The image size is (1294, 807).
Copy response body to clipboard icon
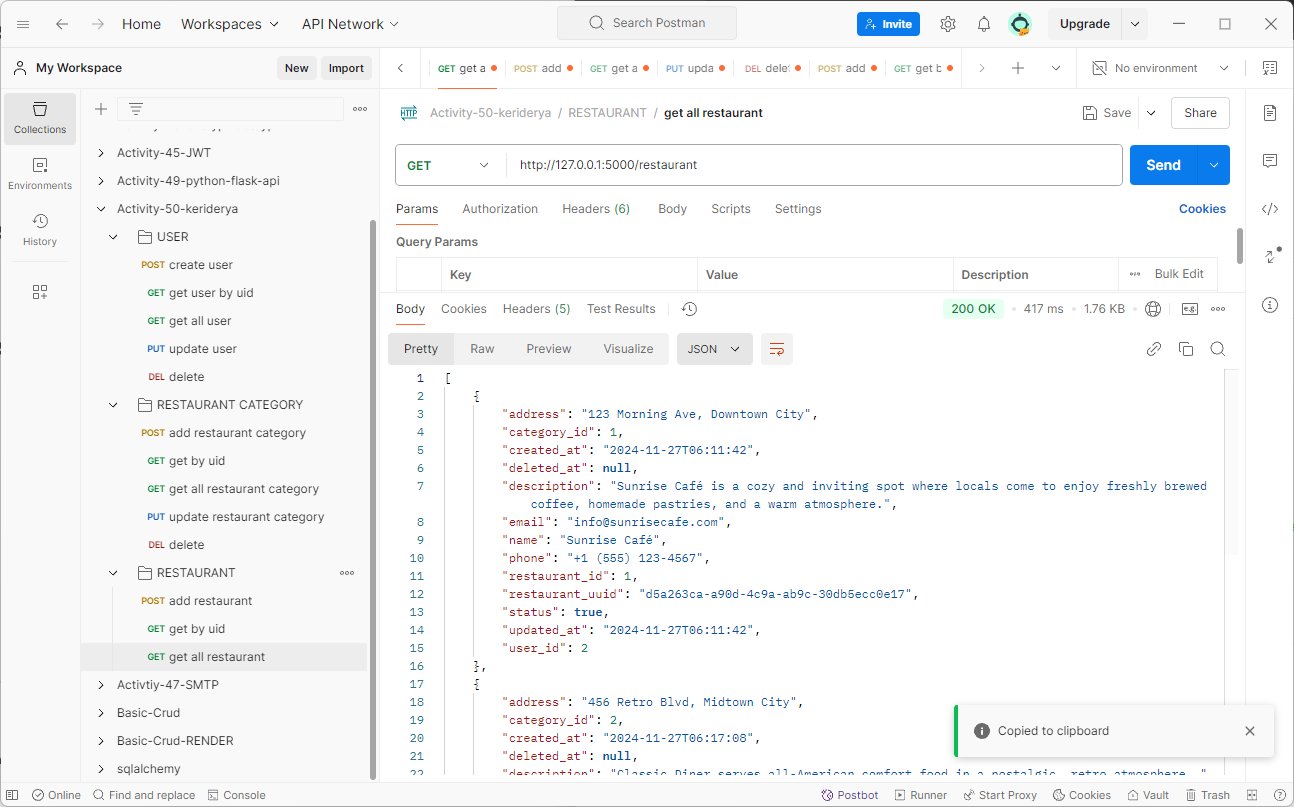coord(1186,349)
